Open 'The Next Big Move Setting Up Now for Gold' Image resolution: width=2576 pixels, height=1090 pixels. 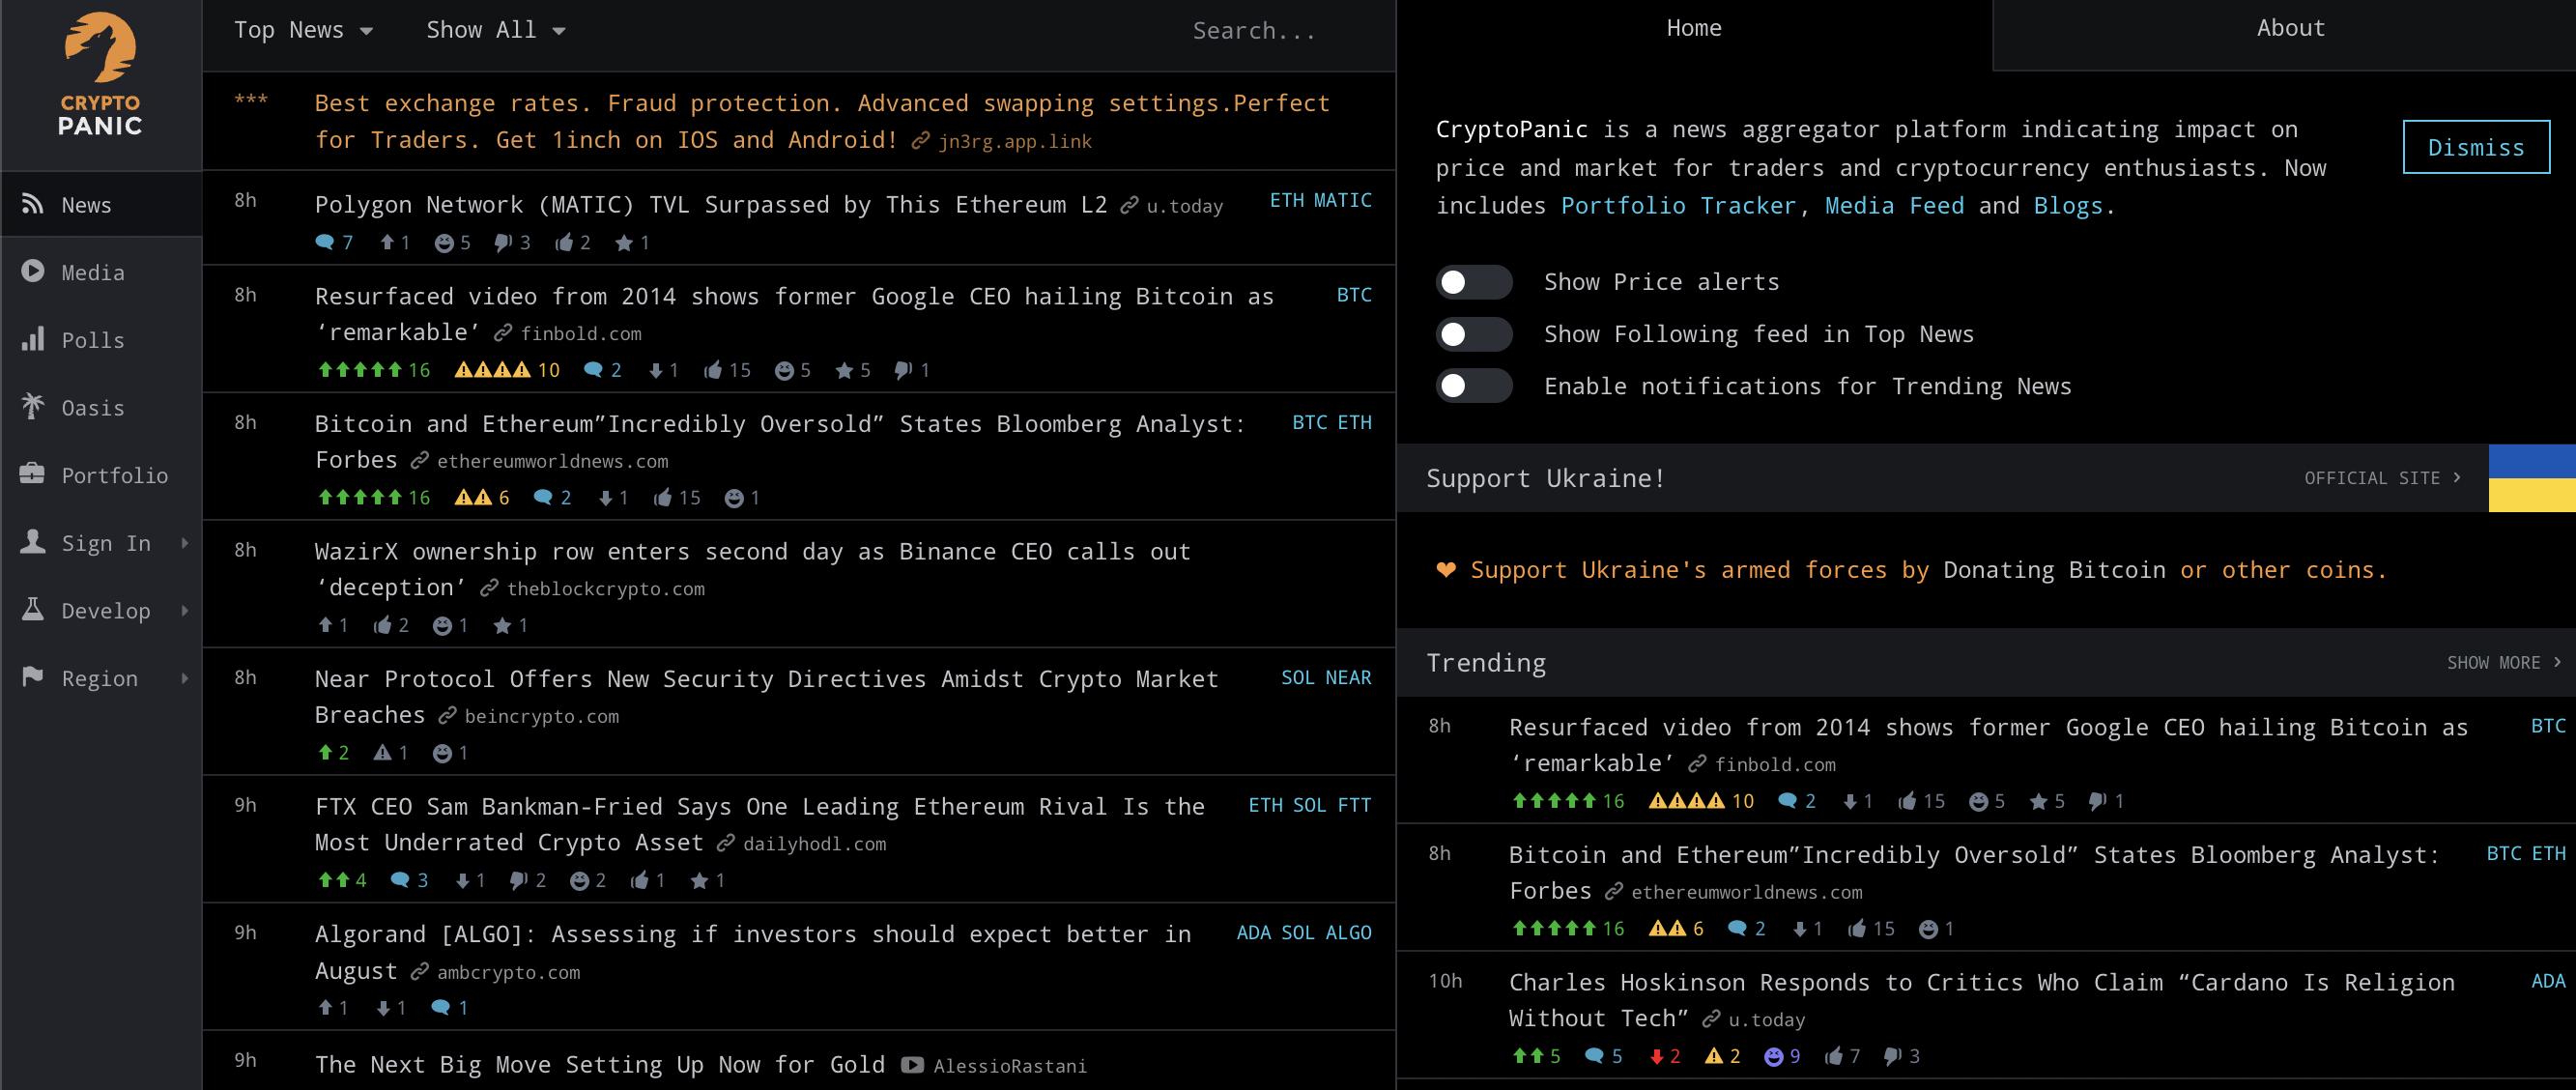coord(600,1064)
